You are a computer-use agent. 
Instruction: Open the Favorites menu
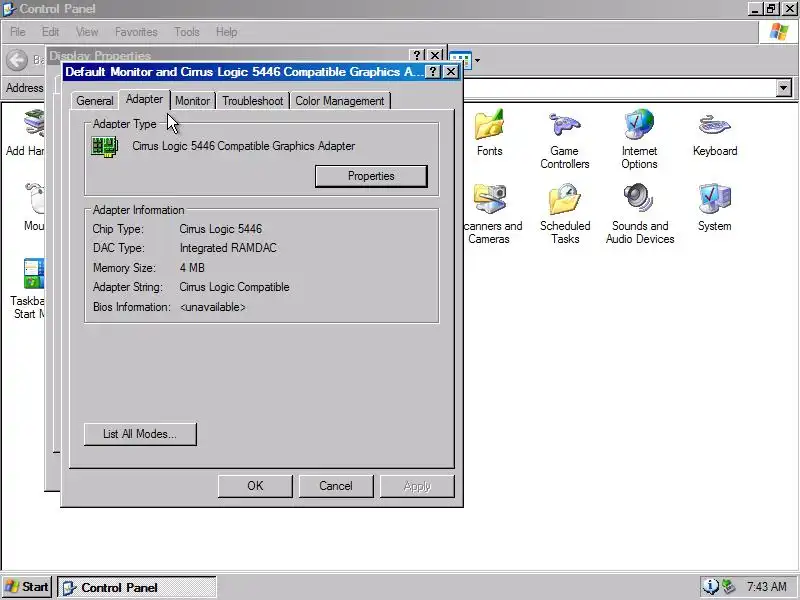tap(136, 32)
